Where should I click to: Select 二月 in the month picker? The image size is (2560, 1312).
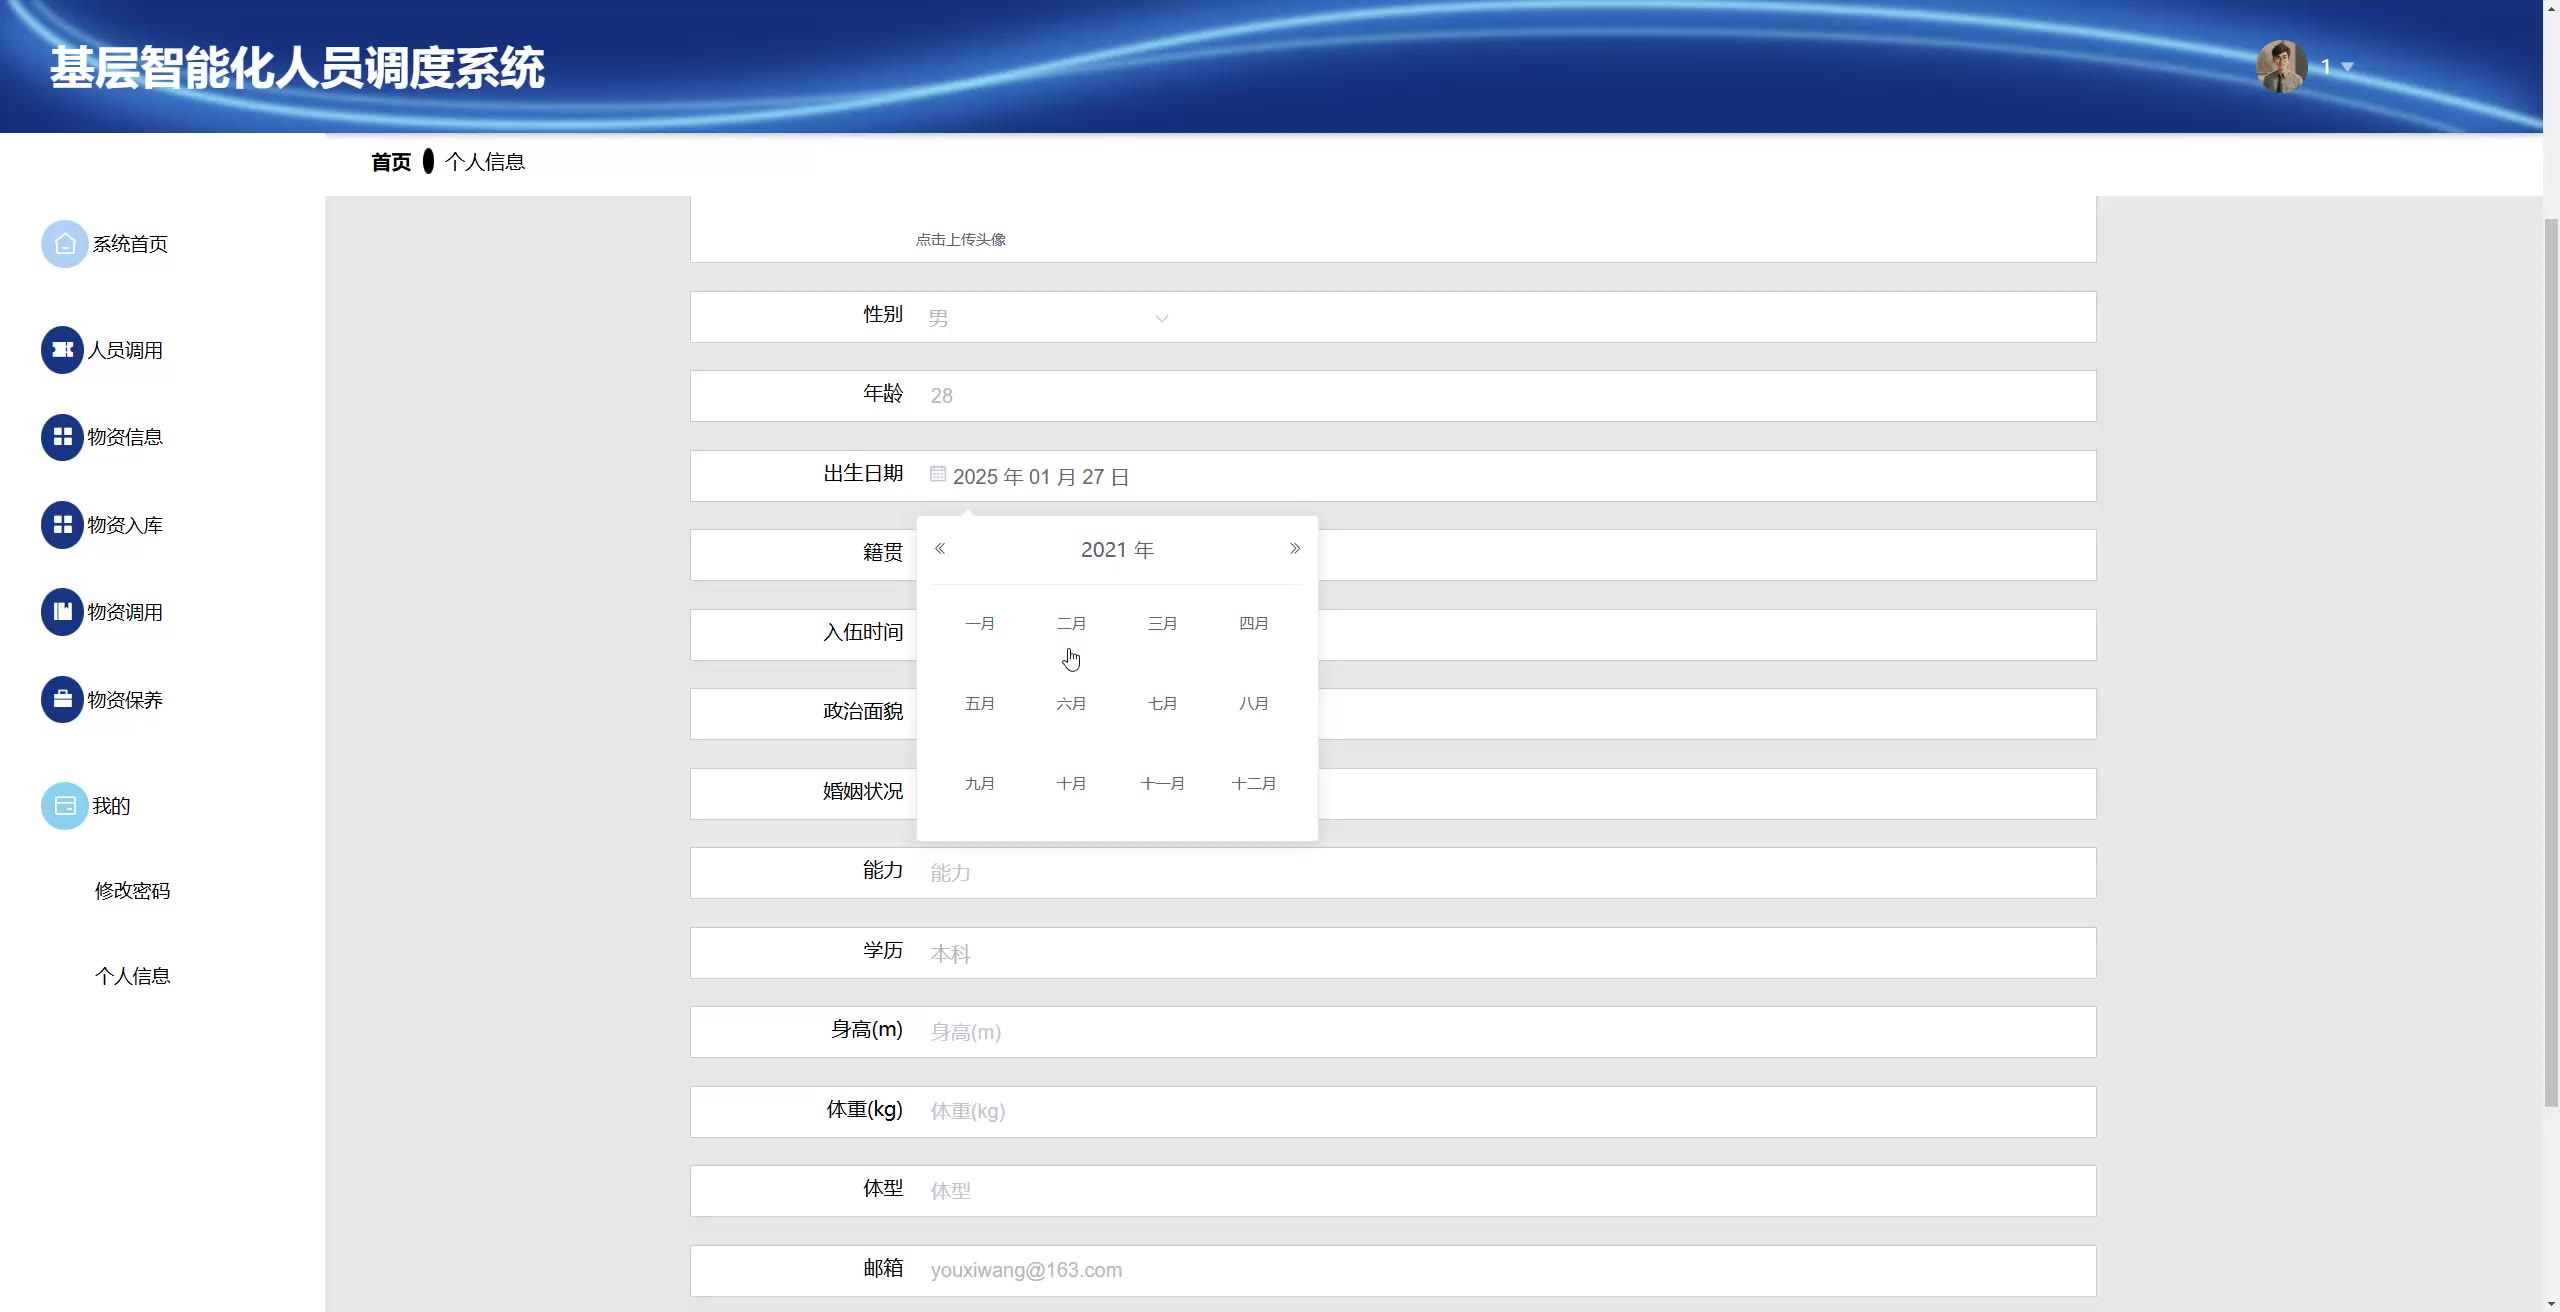pyautogui.click(x=1071, y=624)
